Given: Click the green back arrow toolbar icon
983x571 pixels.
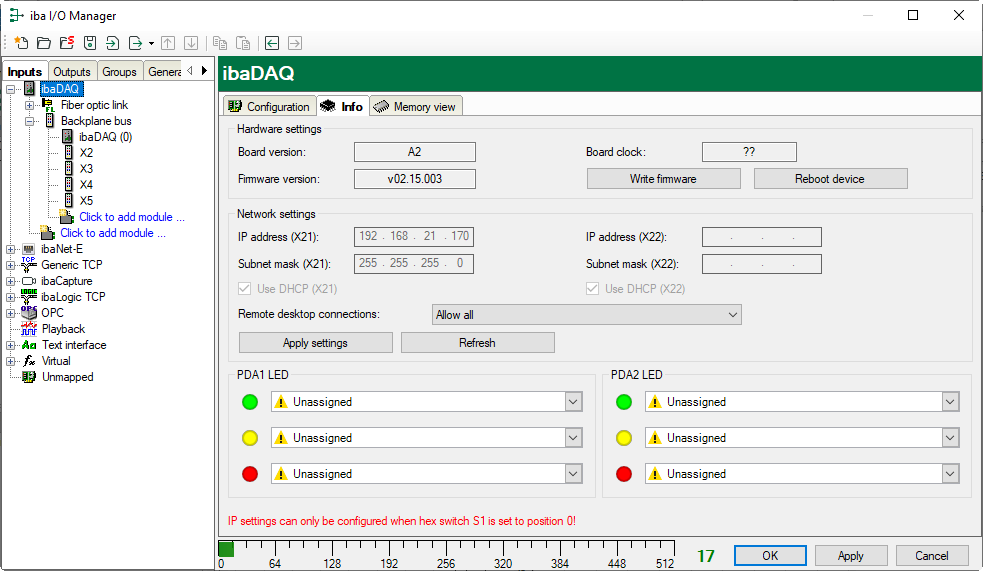Looking at the screenshot, I should 271,43.
